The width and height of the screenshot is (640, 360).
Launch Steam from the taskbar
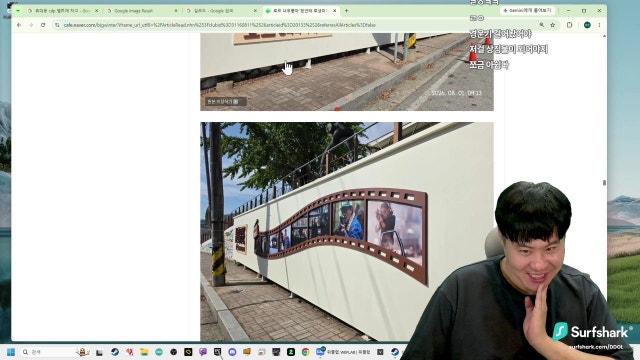[x=115, y=352]
